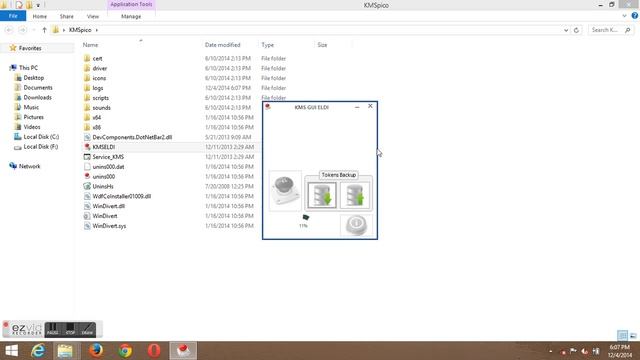This screenshot has width=640, height=360.
Task: Select the KMSELDI file
Action: (x=104, y=147)
